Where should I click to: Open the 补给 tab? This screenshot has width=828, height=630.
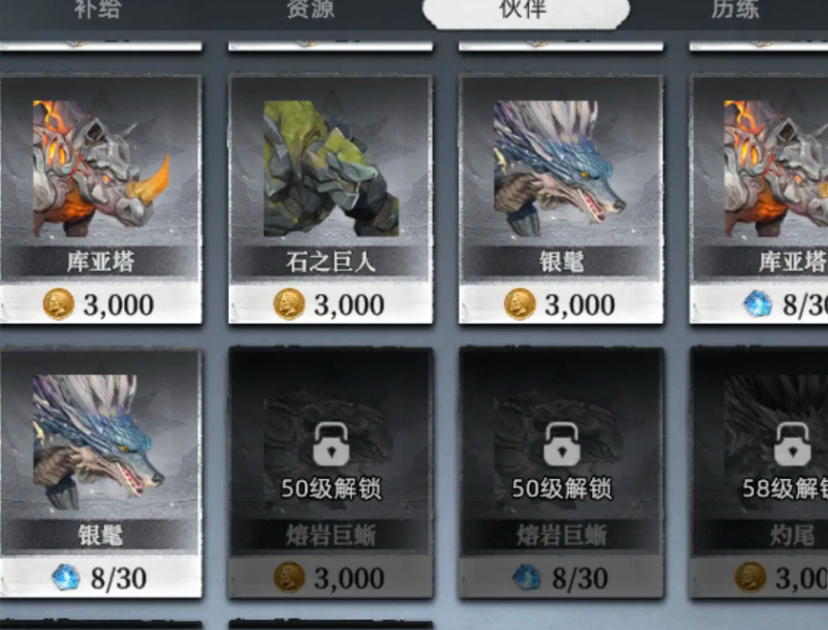tap(98, 9)
